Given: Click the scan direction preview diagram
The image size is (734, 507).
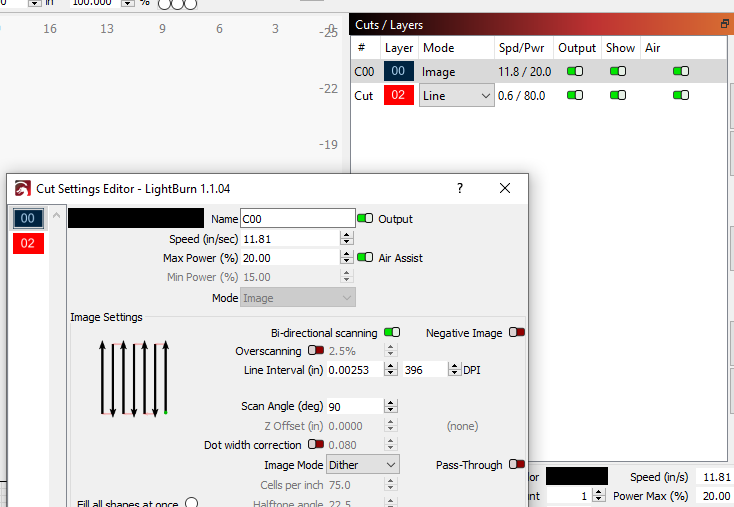Looking at the screenshot, I should coord(133,378).
